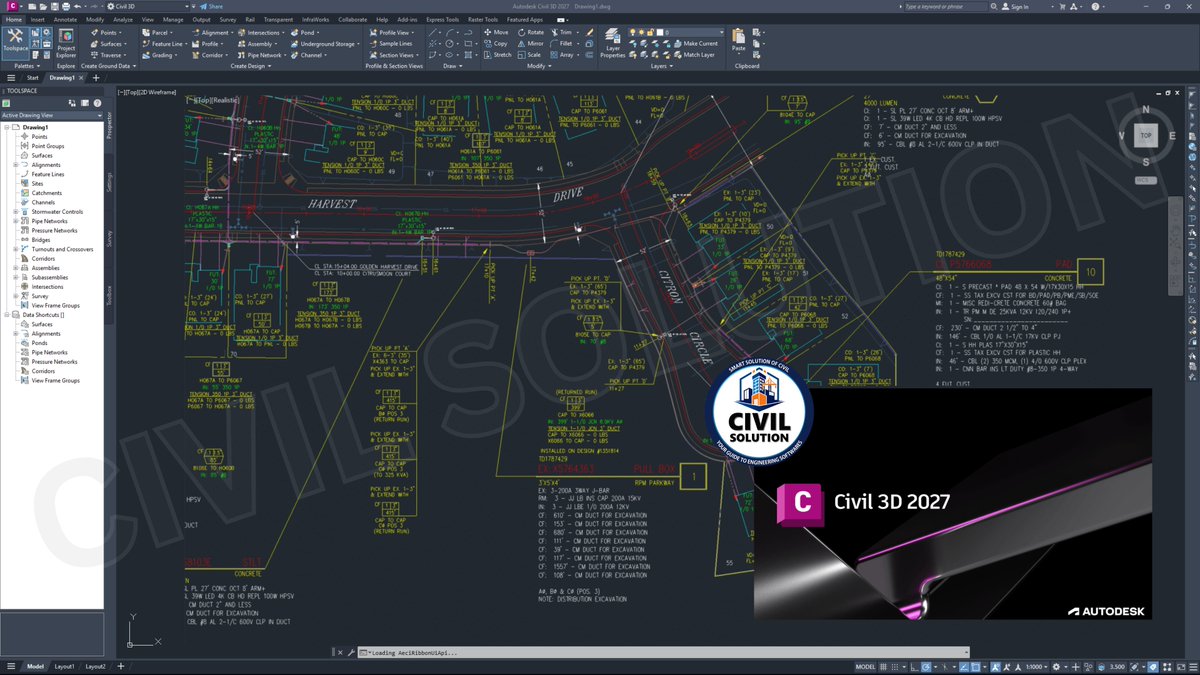Open the Alignment dropdown in ribbon
The image size is (1200, 675).
(x=212, y=32)
